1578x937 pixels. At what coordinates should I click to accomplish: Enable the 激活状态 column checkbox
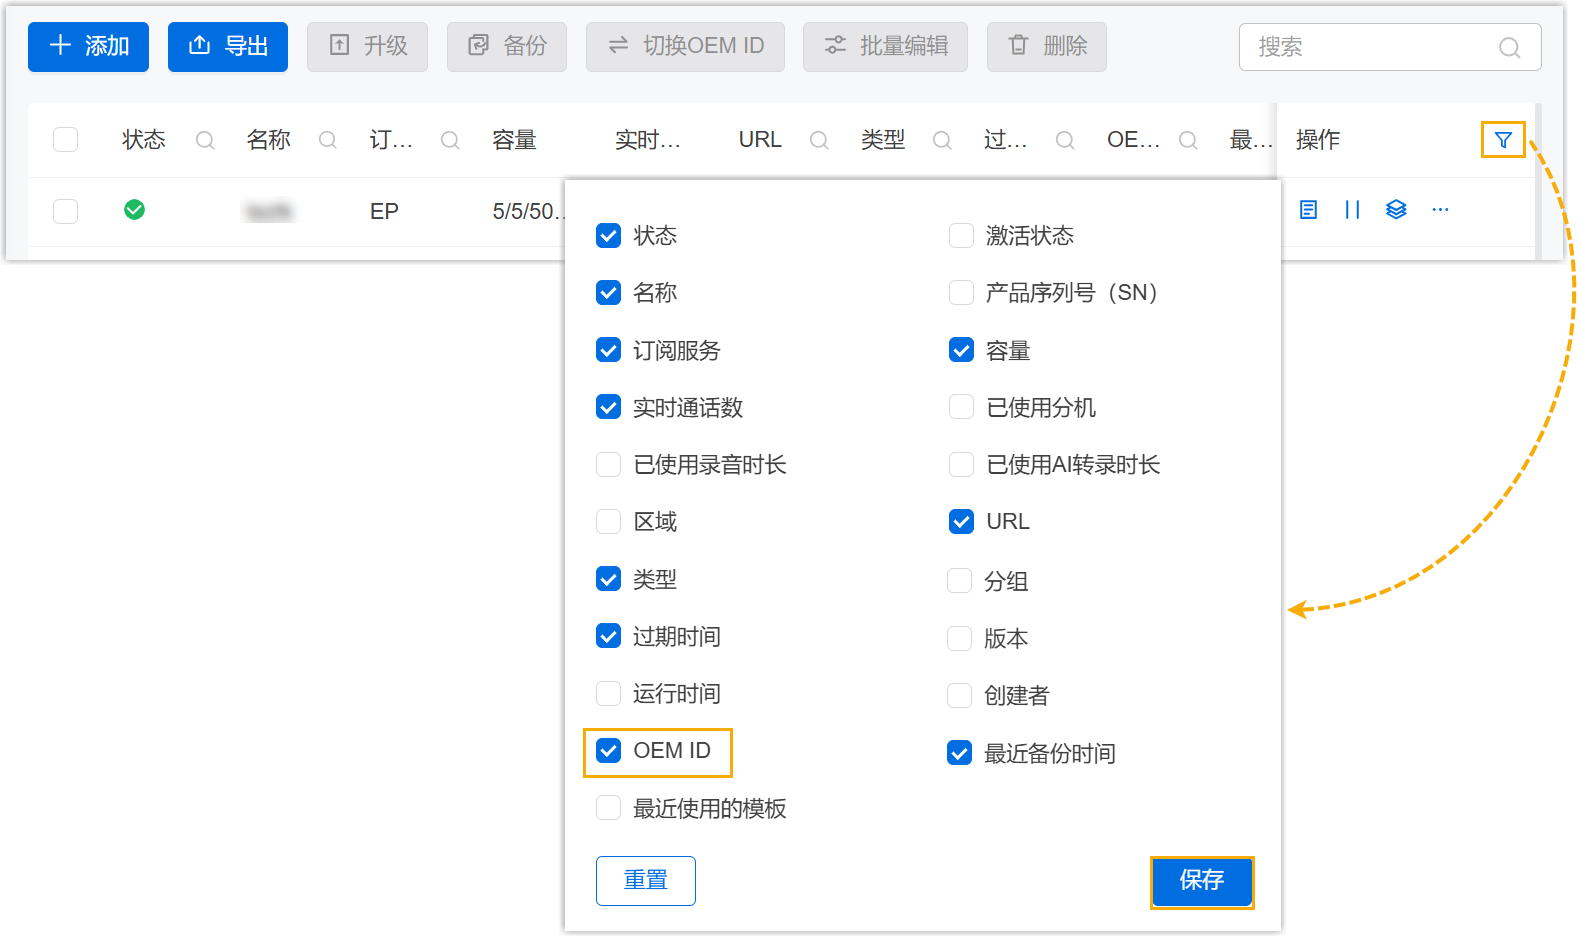click(961, 236)
